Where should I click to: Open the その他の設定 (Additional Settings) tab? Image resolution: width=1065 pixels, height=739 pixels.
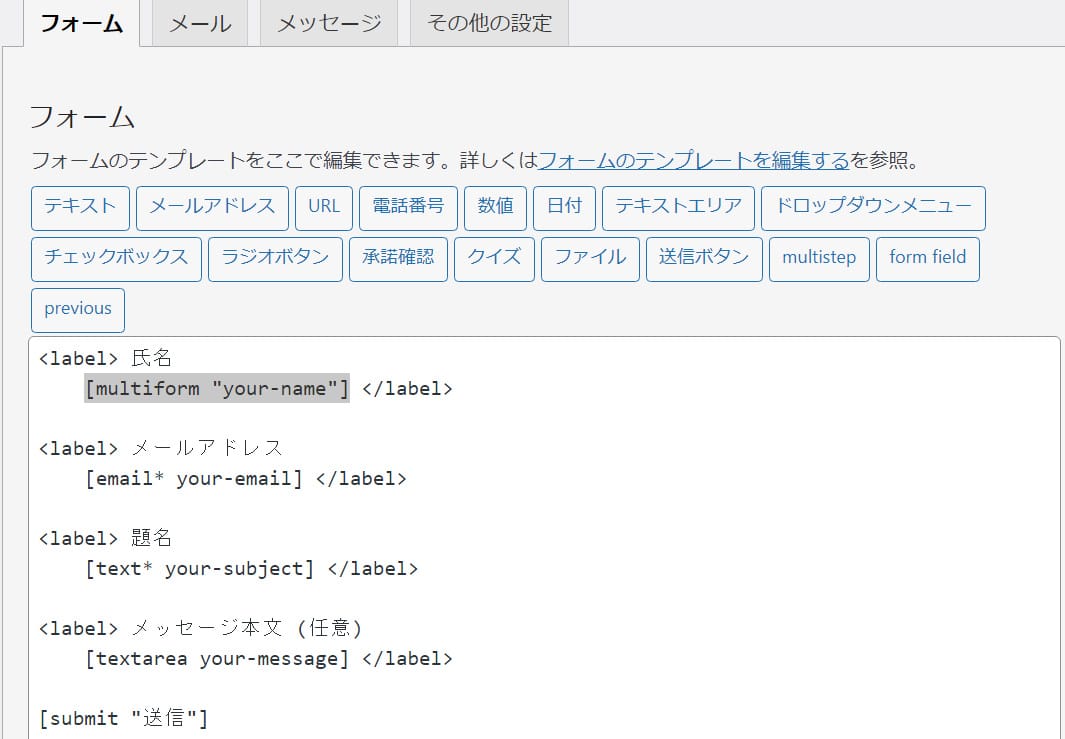(x=488, y=25)
